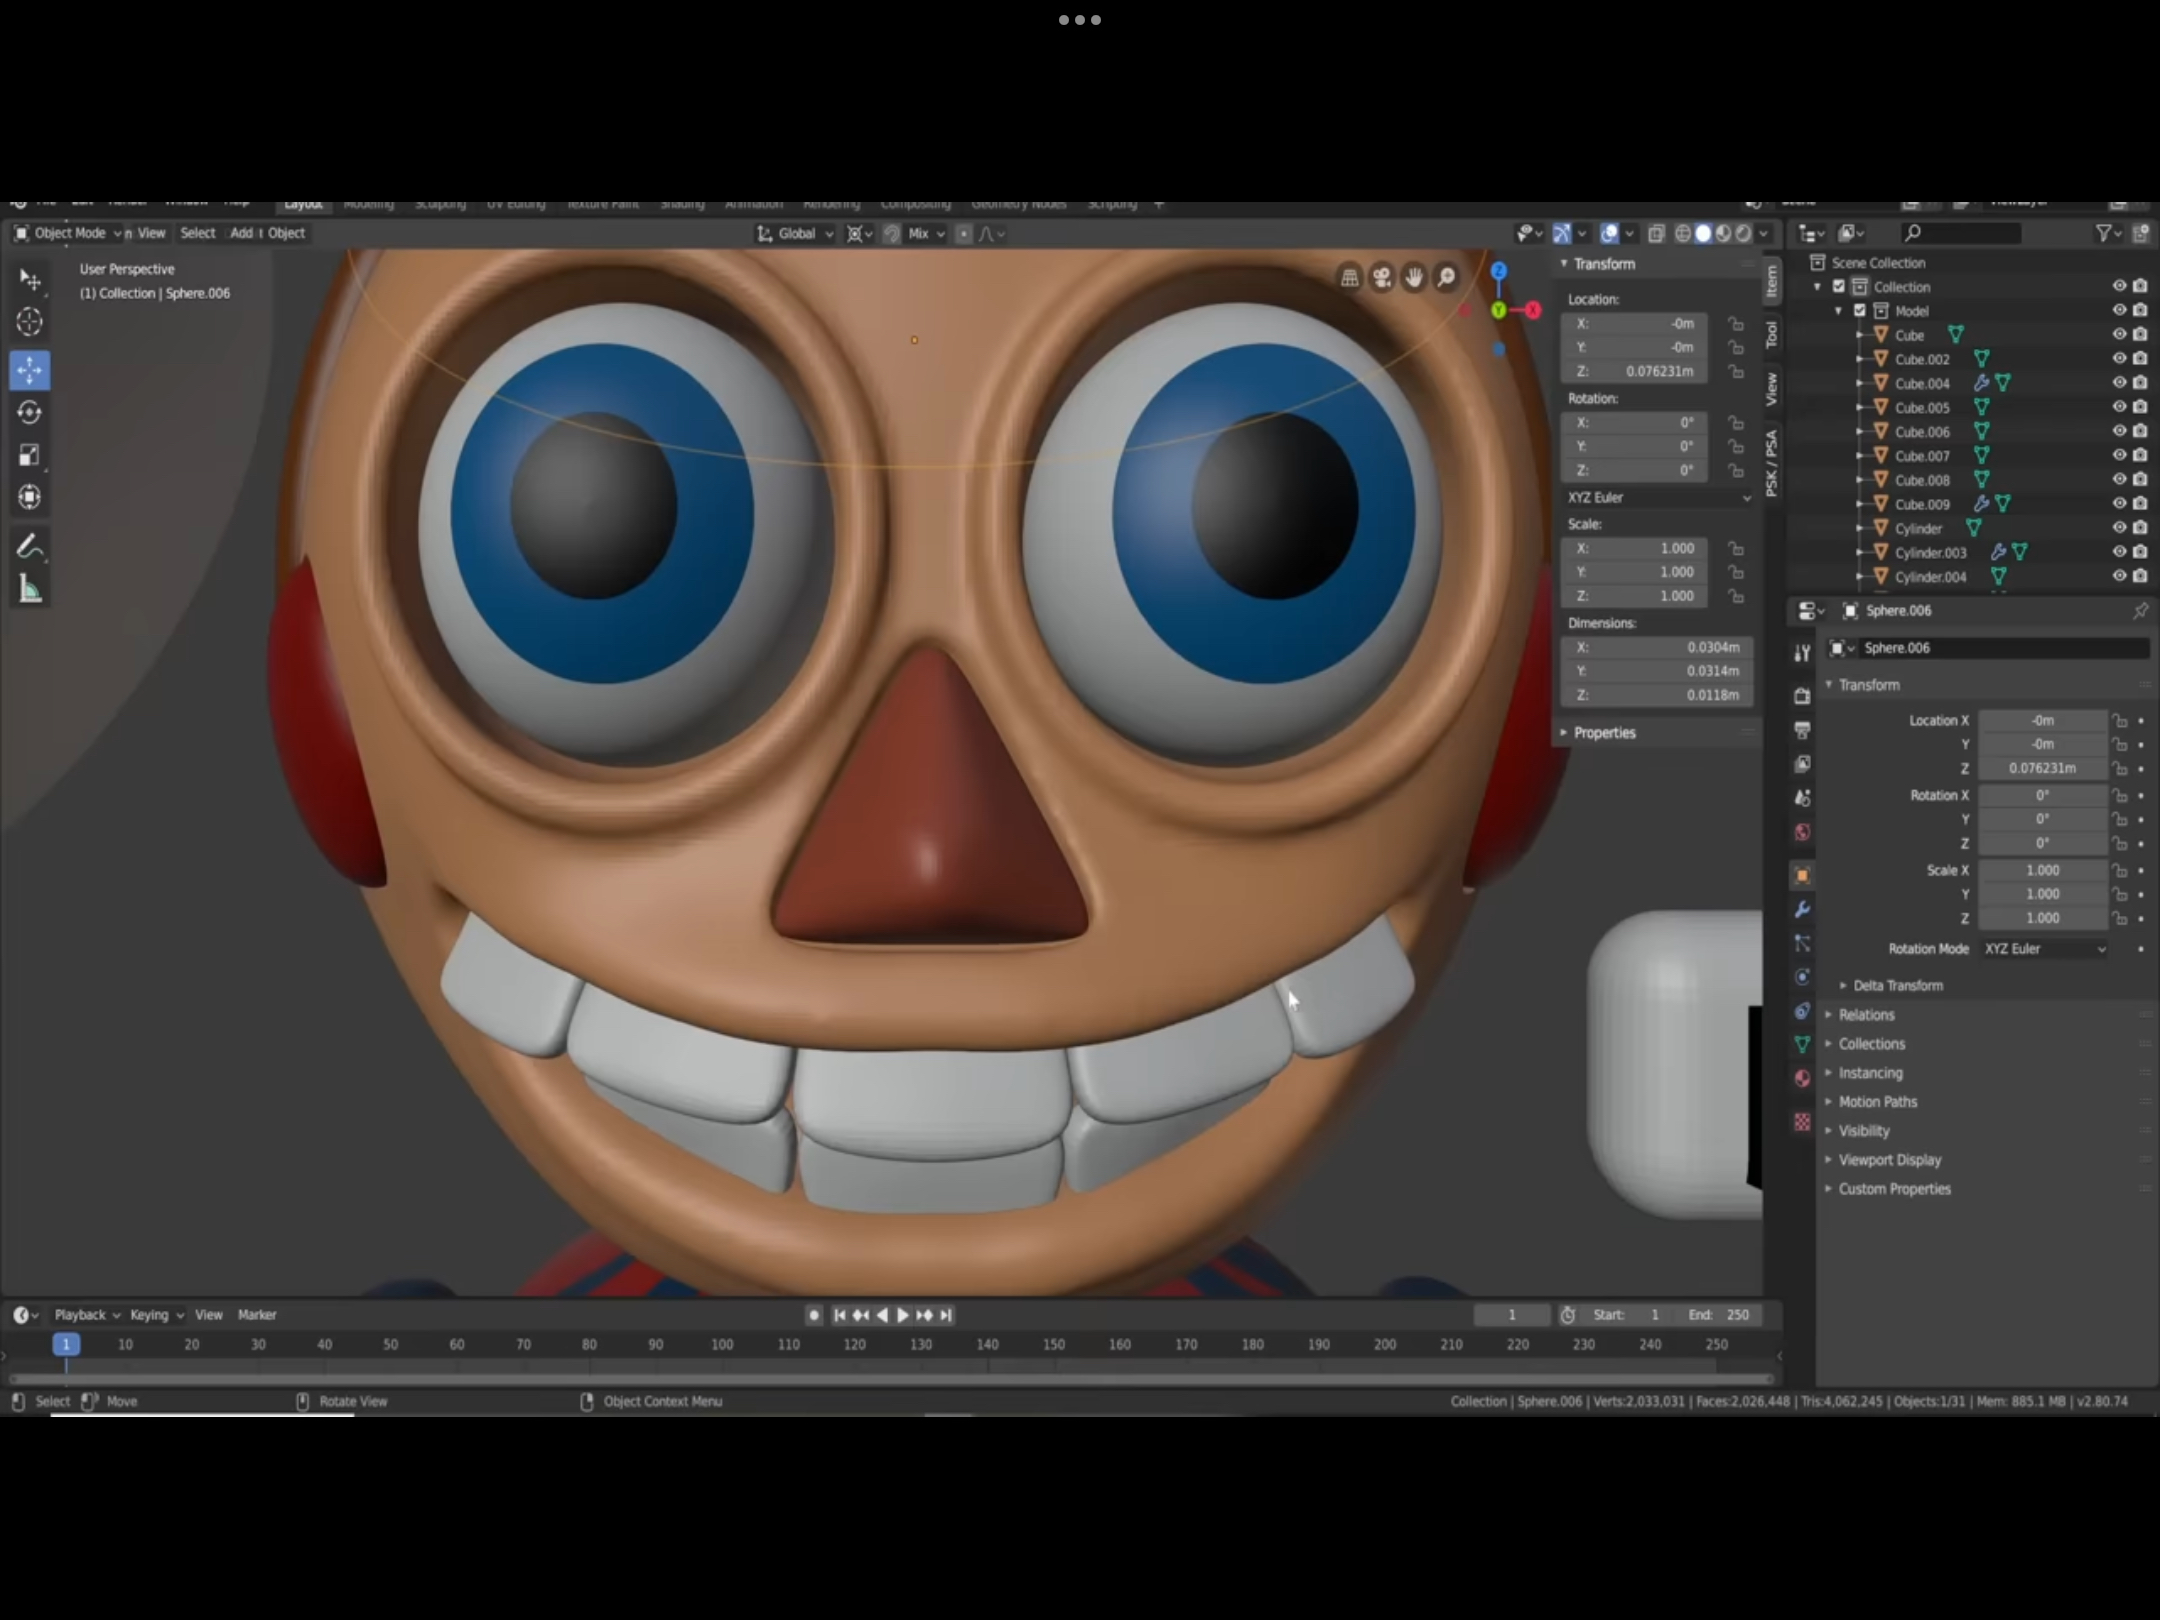Lock Location X in sidebar Transform
This screenshot has height=1620, width=2160.
[1736, 324]
